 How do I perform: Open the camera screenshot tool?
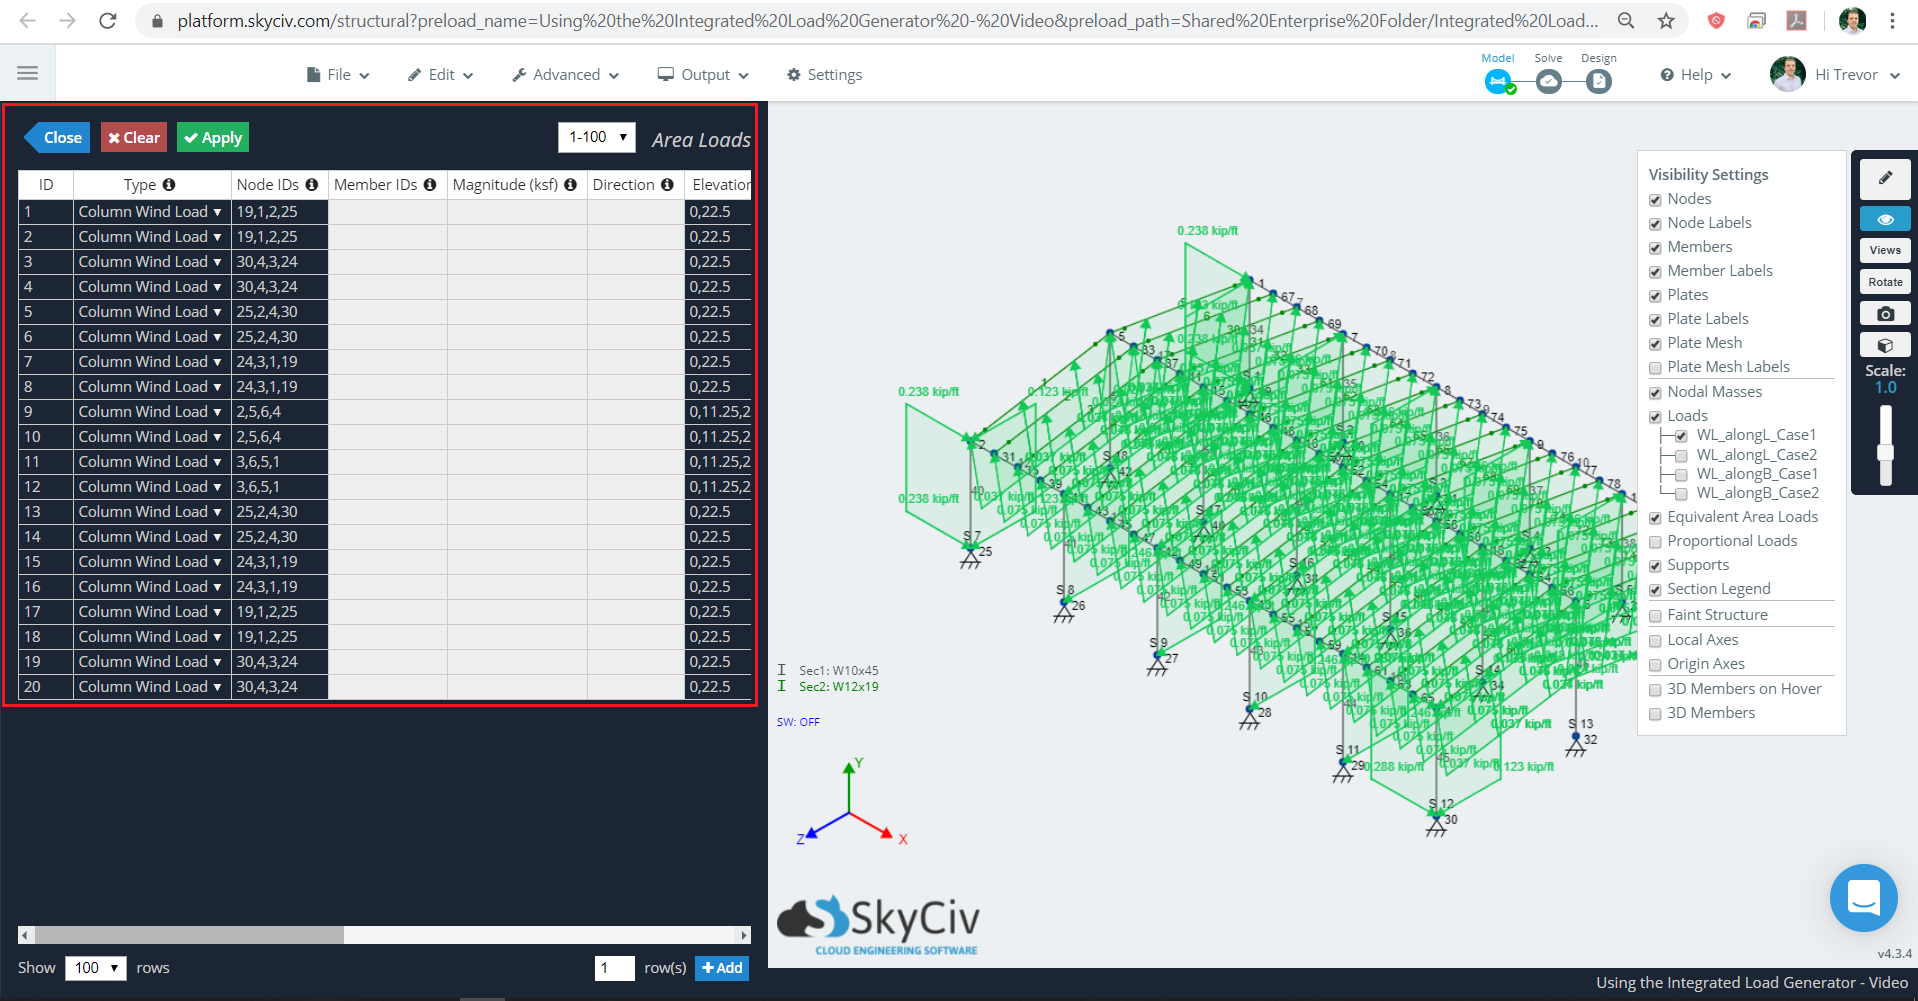pos(1884,313)
